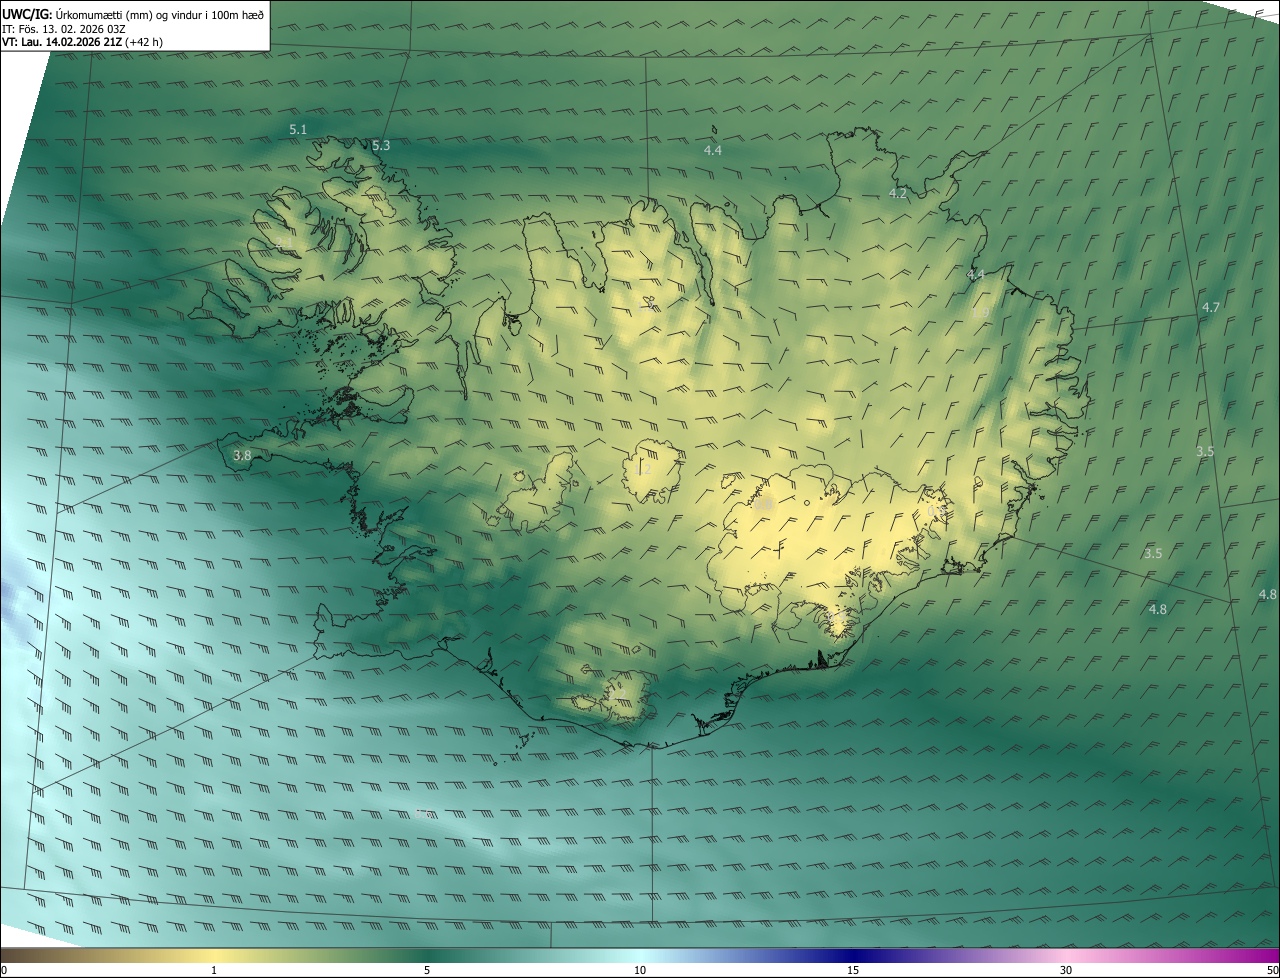
Task: Click the 5.1 value label on the map
Action: coord(298,130)
